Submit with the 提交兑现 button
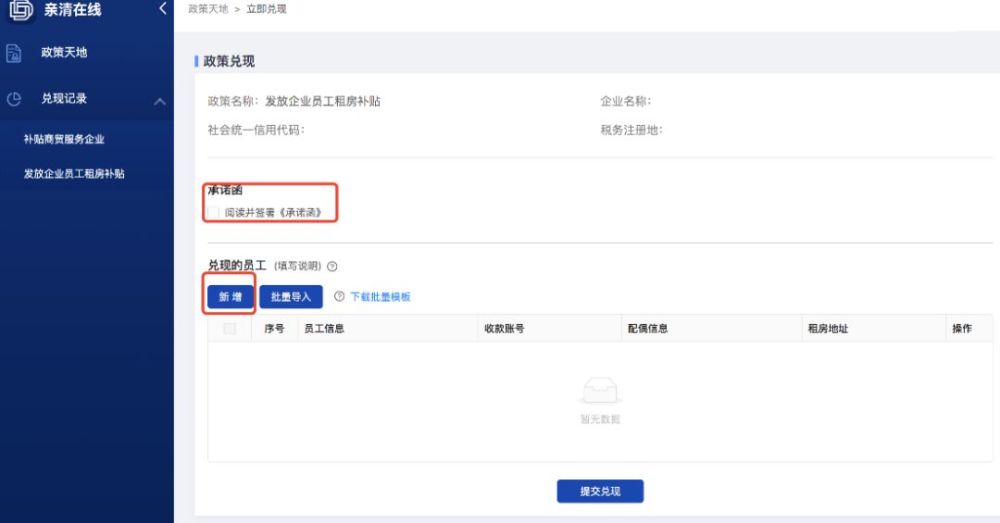This screenshot has width=1000, height=523. point(600,491)
